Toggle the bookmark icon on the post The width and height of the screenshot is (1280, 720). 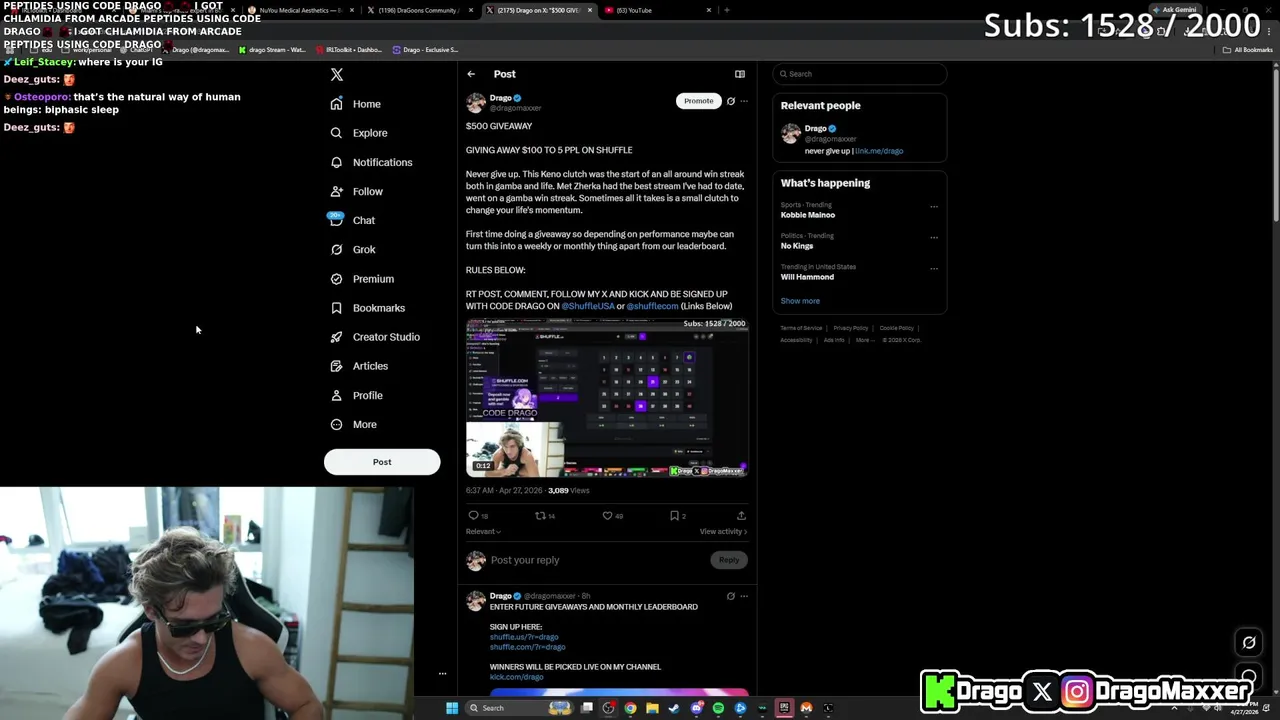coord(677,516)
